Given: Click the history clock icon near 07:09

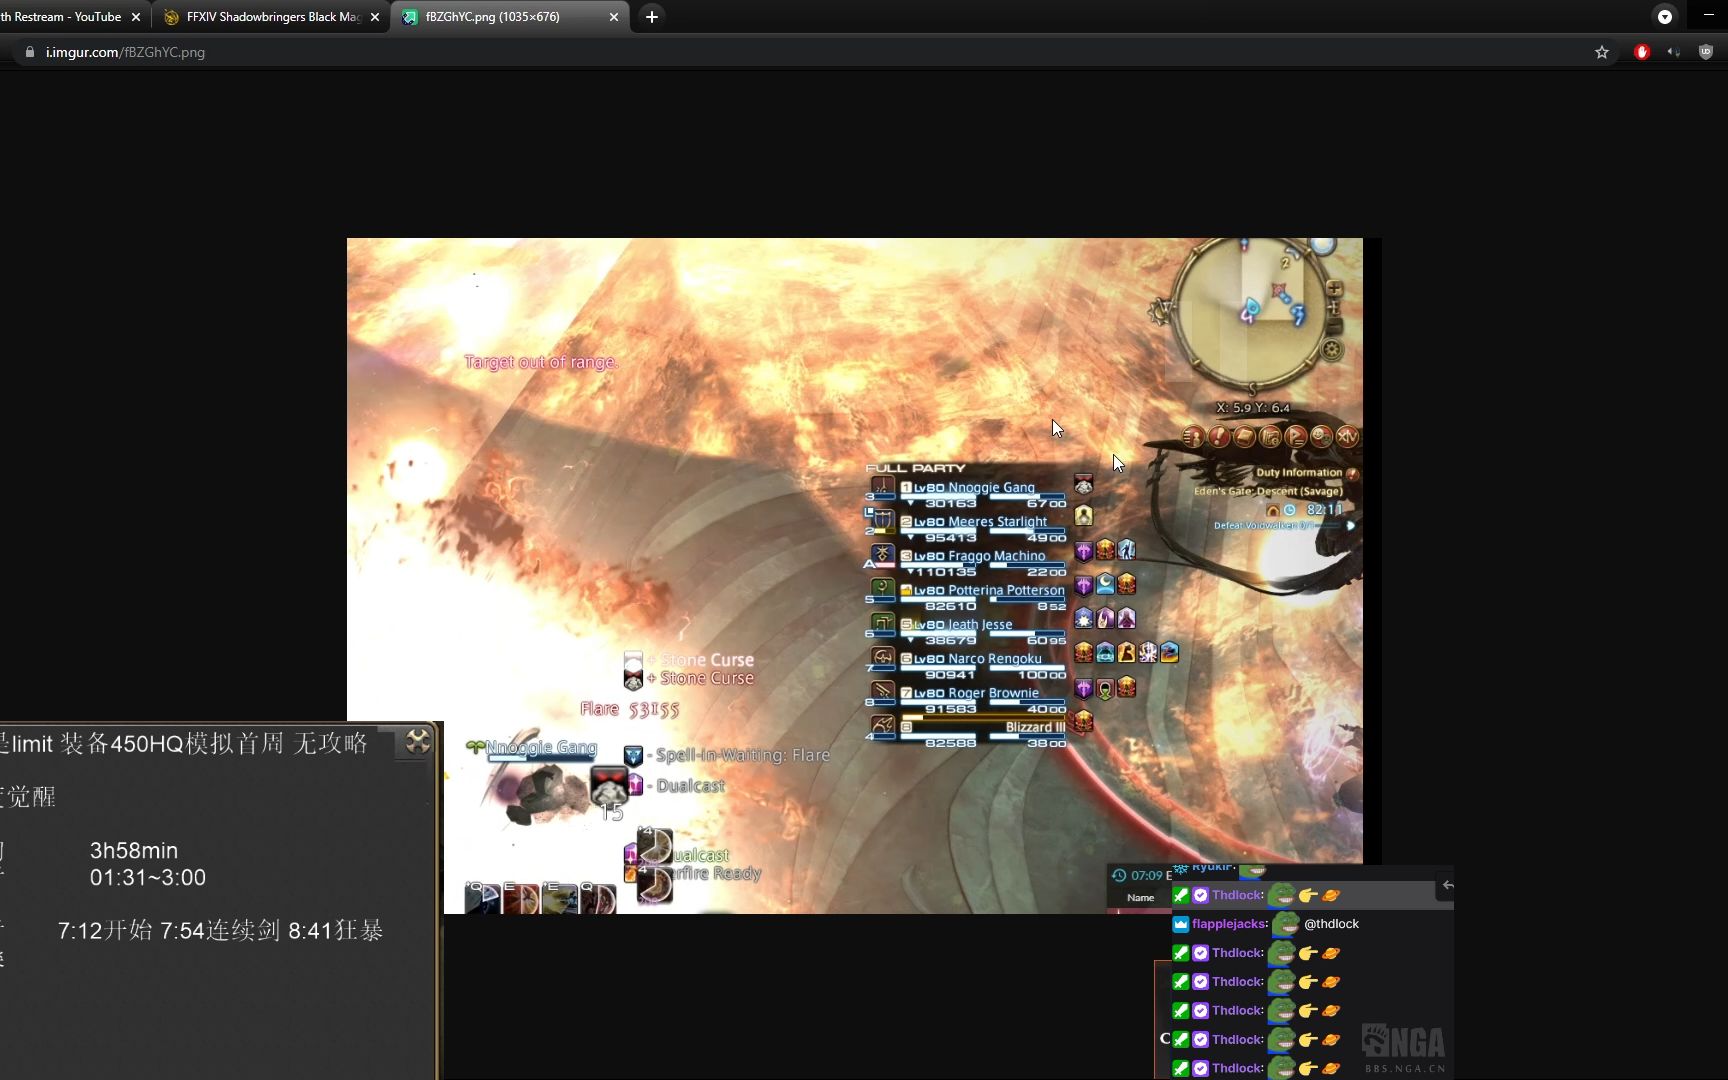Looking at the screenshot, I should coord(1118,875).
